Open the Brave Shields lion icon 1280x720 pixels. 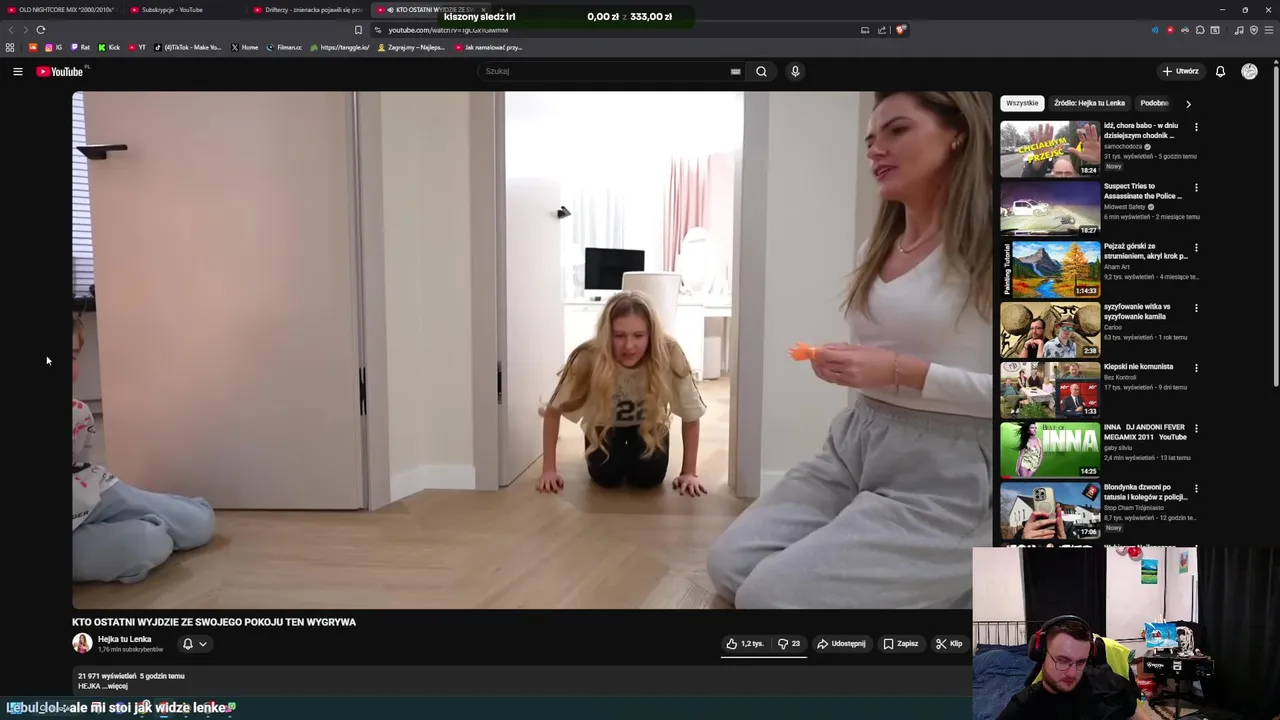tap(900, 30)
